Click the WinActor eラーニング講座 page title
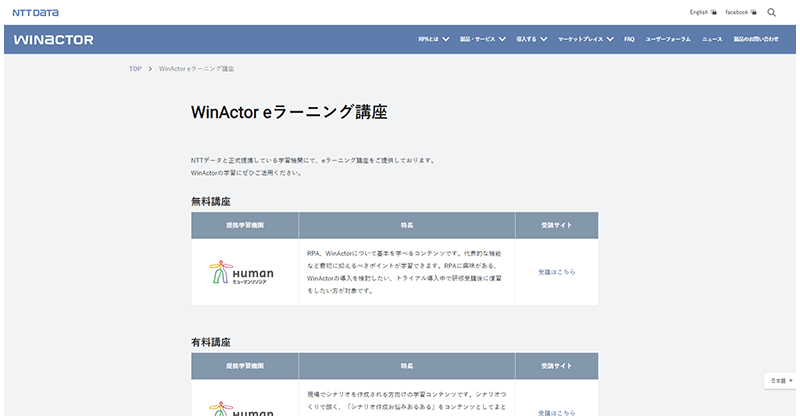This screenshot has height=420, width=800. coord(289,112)
